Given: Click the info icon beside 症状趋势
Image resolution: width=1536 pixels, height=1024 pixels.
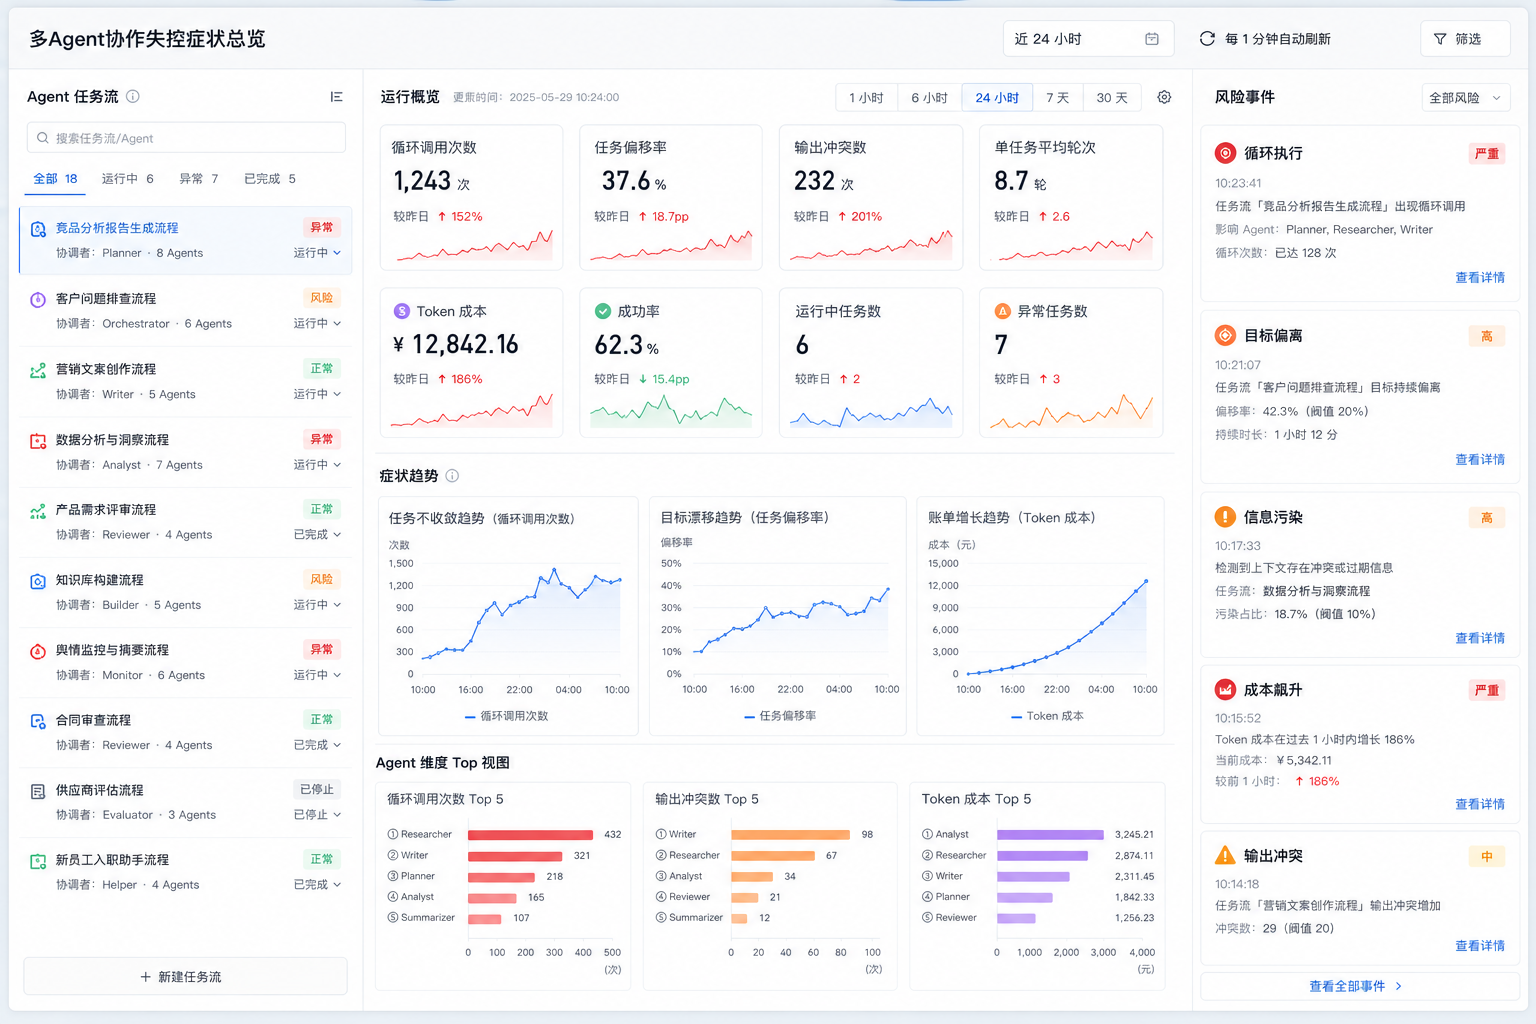Looking at the screenshot, I should click(x=452, y=476).
